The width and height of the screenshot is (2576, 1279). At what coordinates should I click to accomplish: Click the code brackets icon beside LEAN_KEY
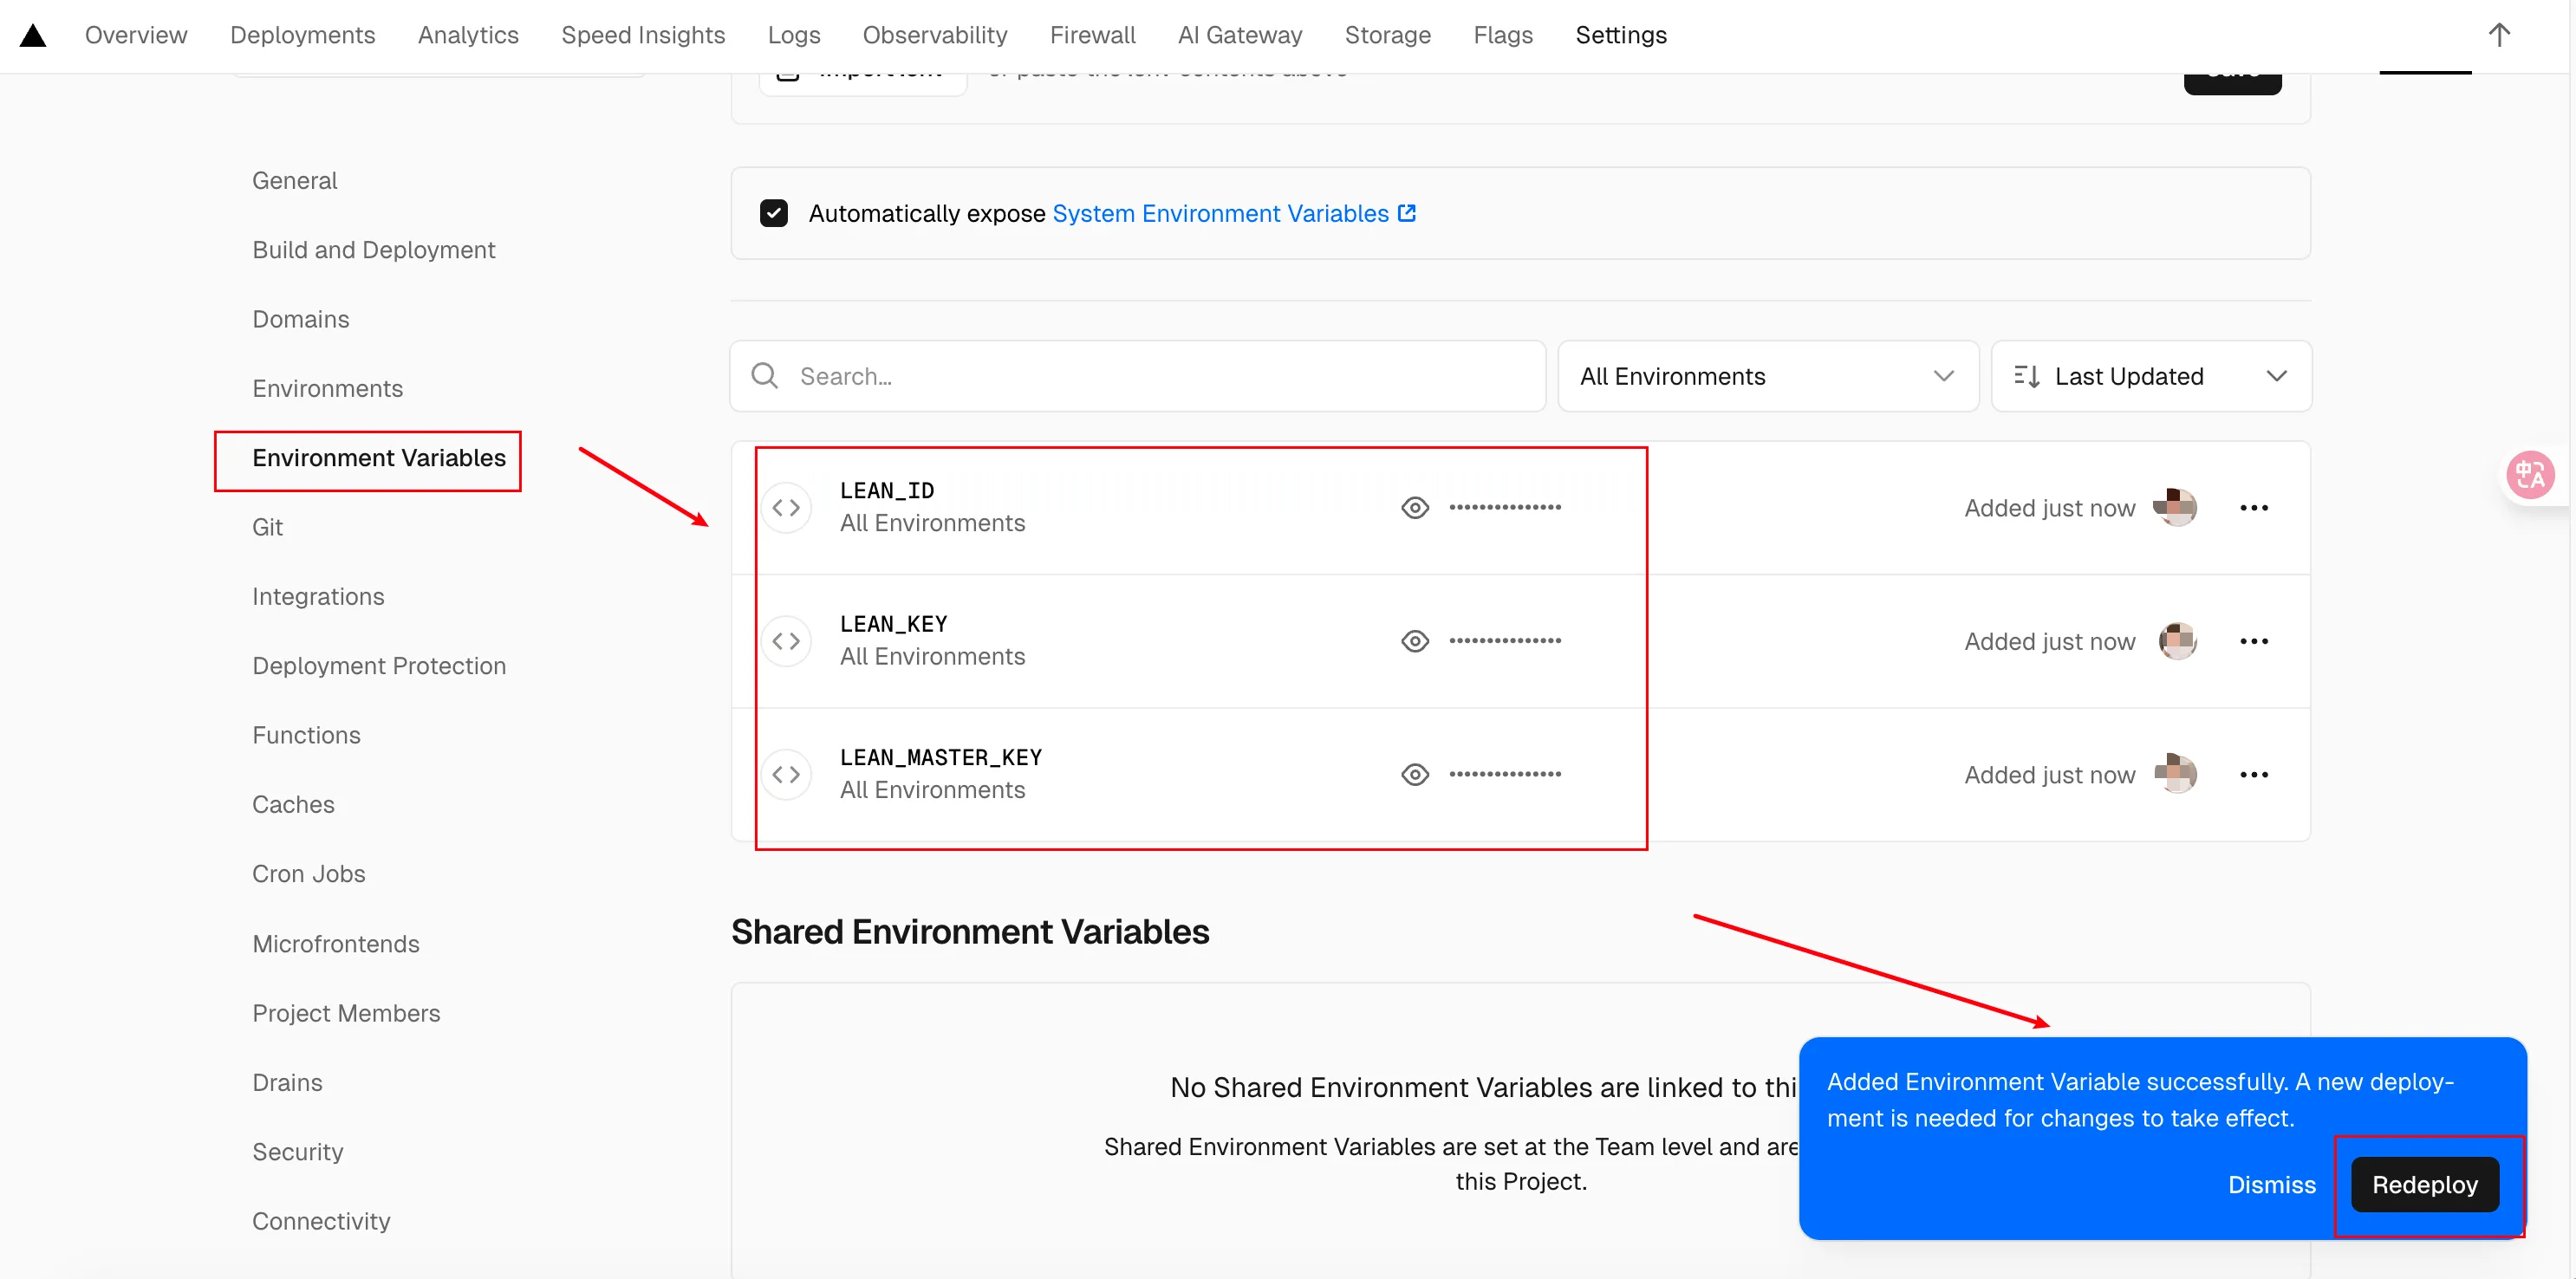pyautogui.click(x=786, y=641)
